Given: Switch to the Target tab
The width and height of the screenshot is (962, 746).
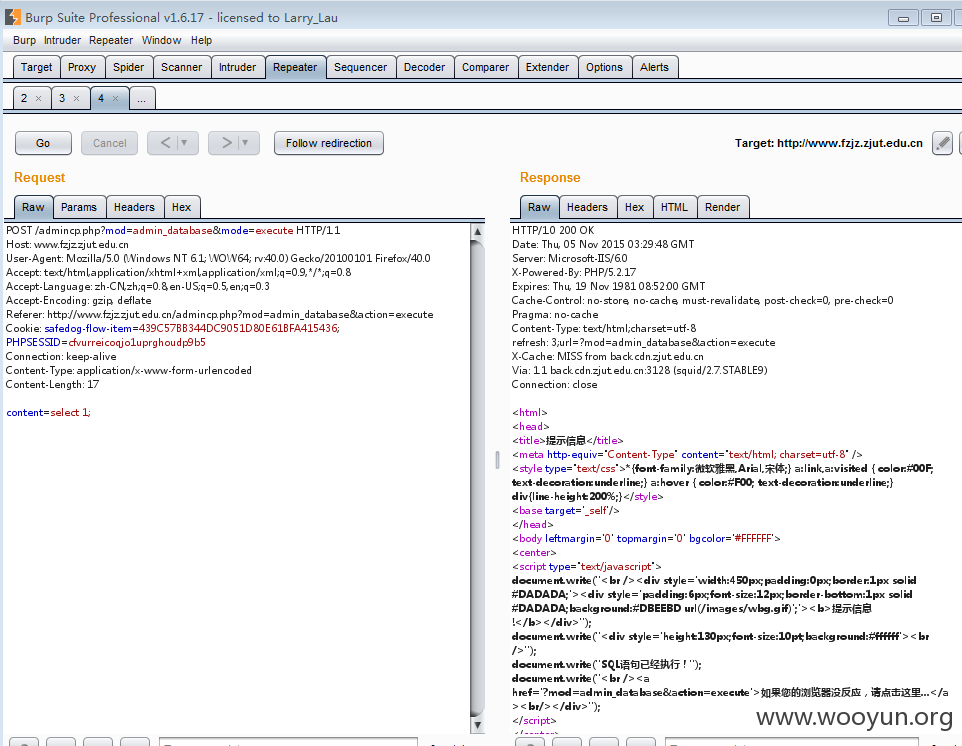Looking at the screenshot, I should [x=36, y=67].
